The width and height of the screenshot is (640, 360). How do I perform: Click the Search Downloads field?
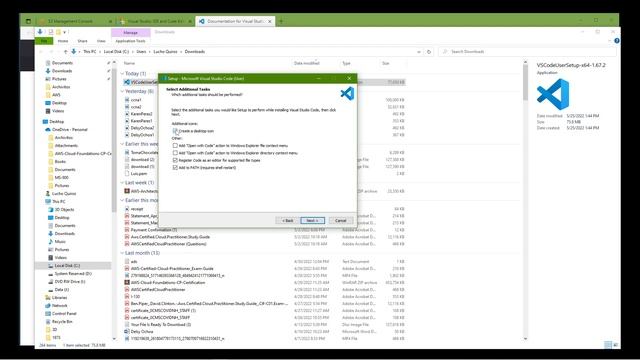click(x=527, y=52)
